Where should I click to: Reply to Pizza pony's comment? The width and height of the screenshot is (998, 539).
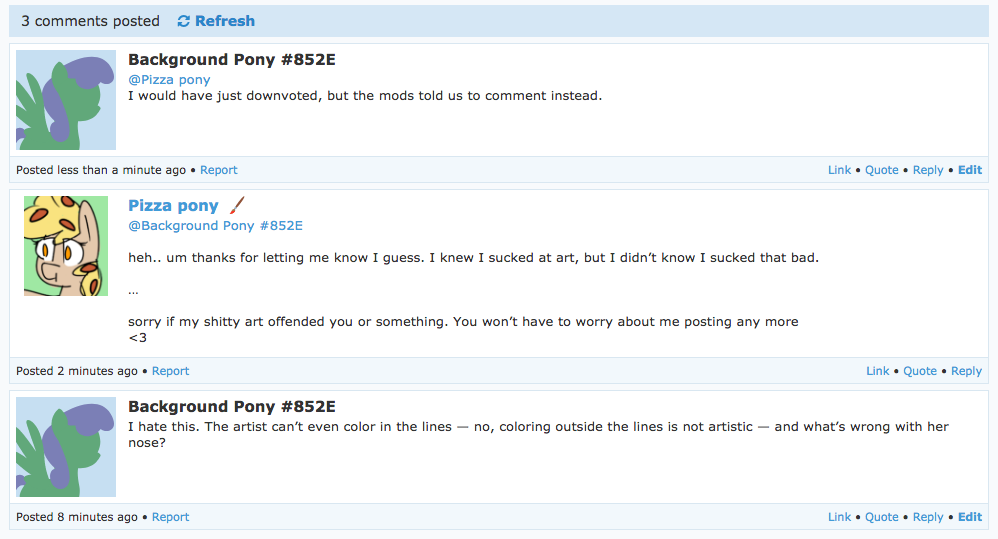(966, 371)
